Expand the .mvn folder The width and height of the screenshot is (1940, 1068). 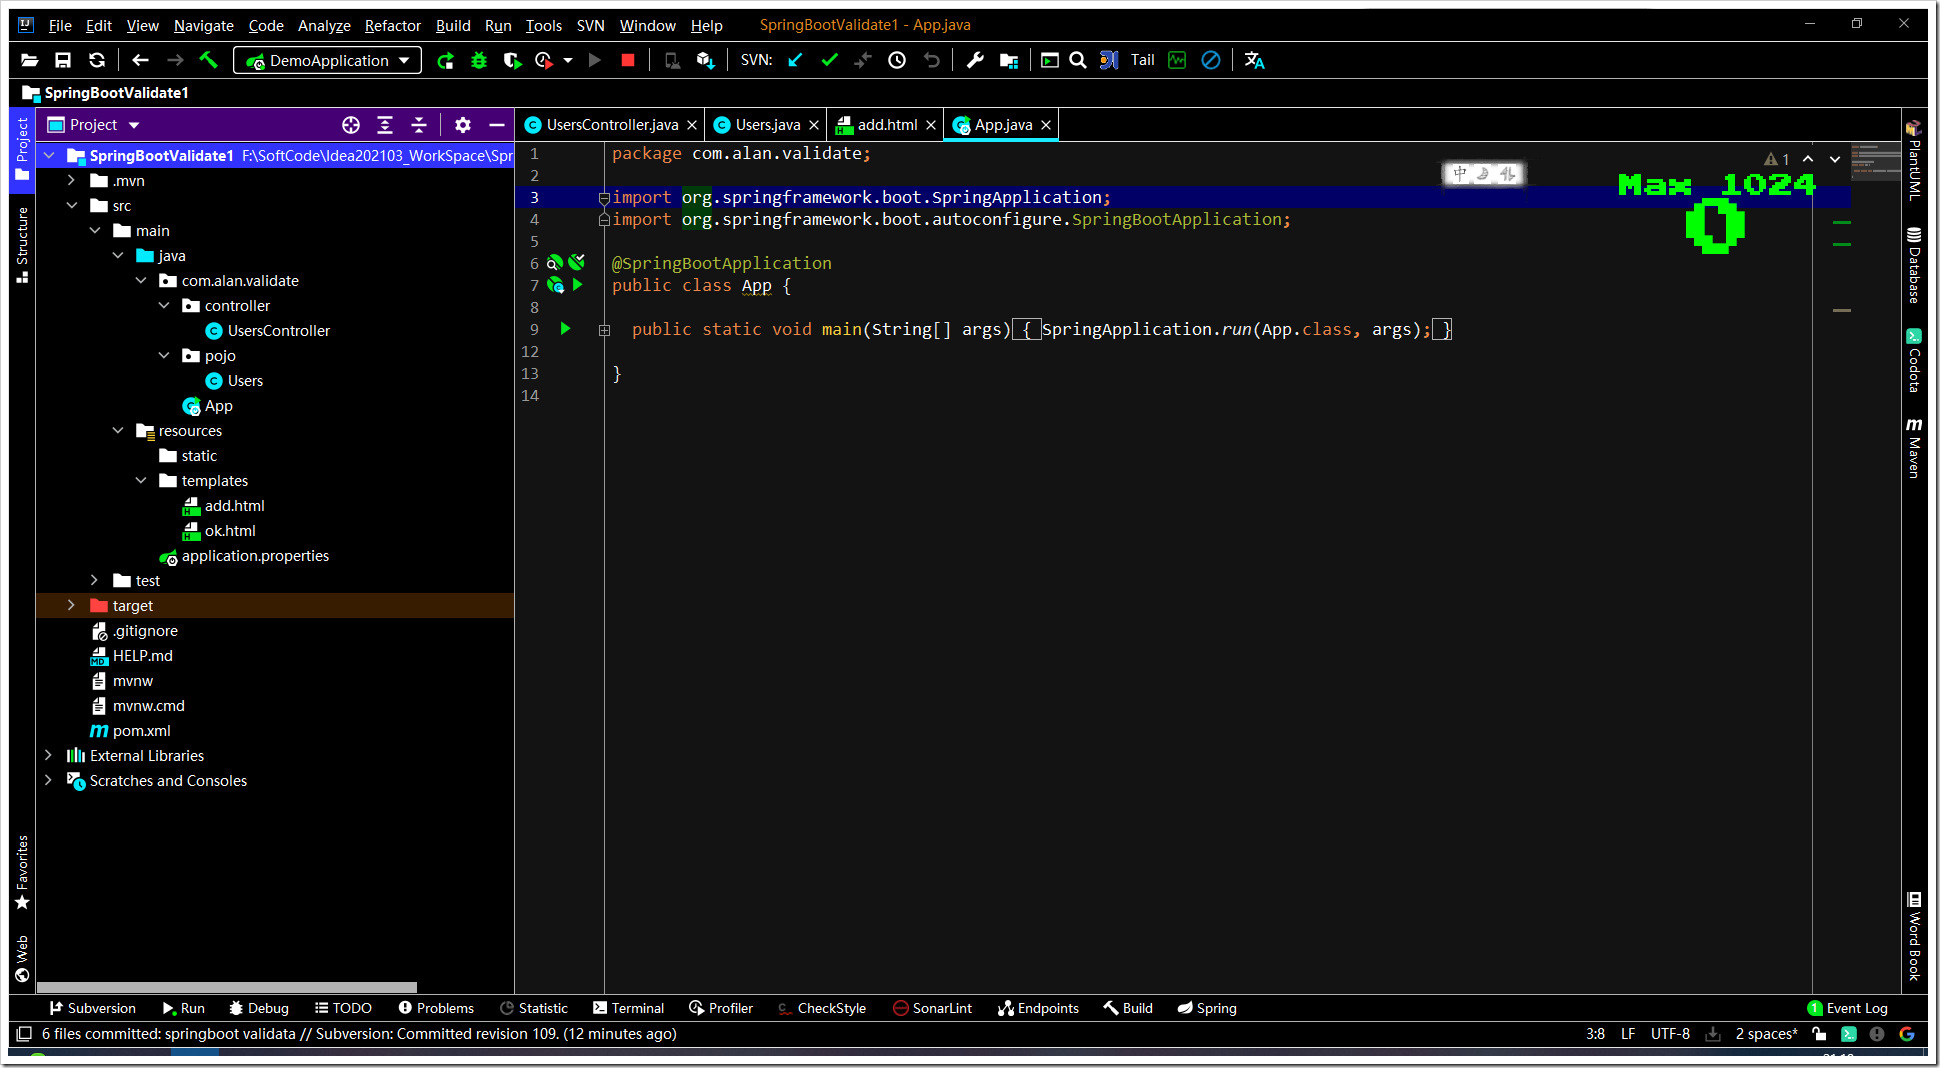pyautogui.click(x=71, y=181)
